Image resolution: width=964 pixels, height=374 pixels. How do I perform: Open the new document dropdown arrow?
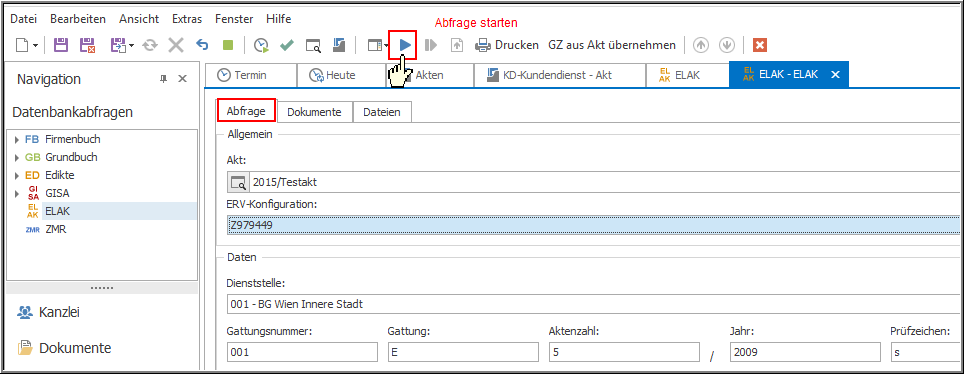(x=36, y=45)
